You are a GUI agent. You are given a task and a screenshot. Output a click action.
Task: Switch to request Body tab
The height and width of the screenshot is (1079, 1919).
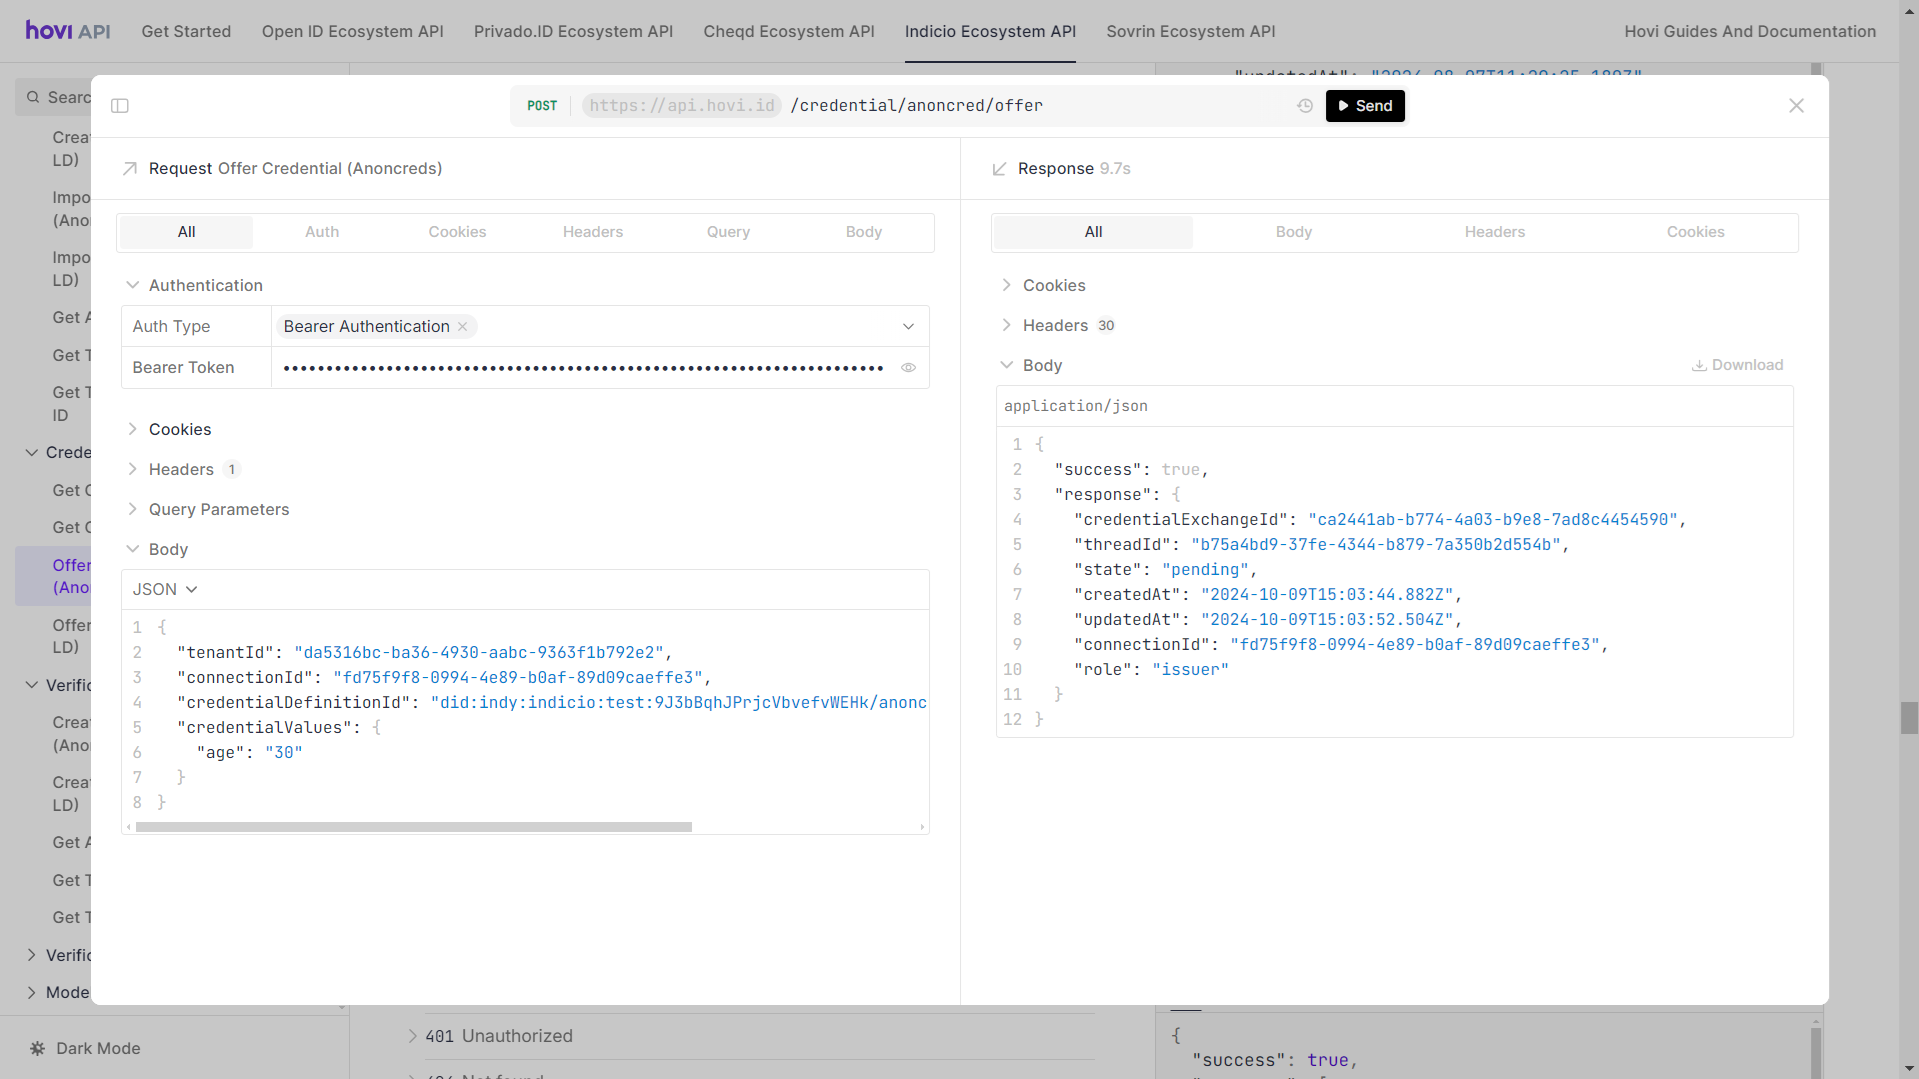(x=863, y=232)
